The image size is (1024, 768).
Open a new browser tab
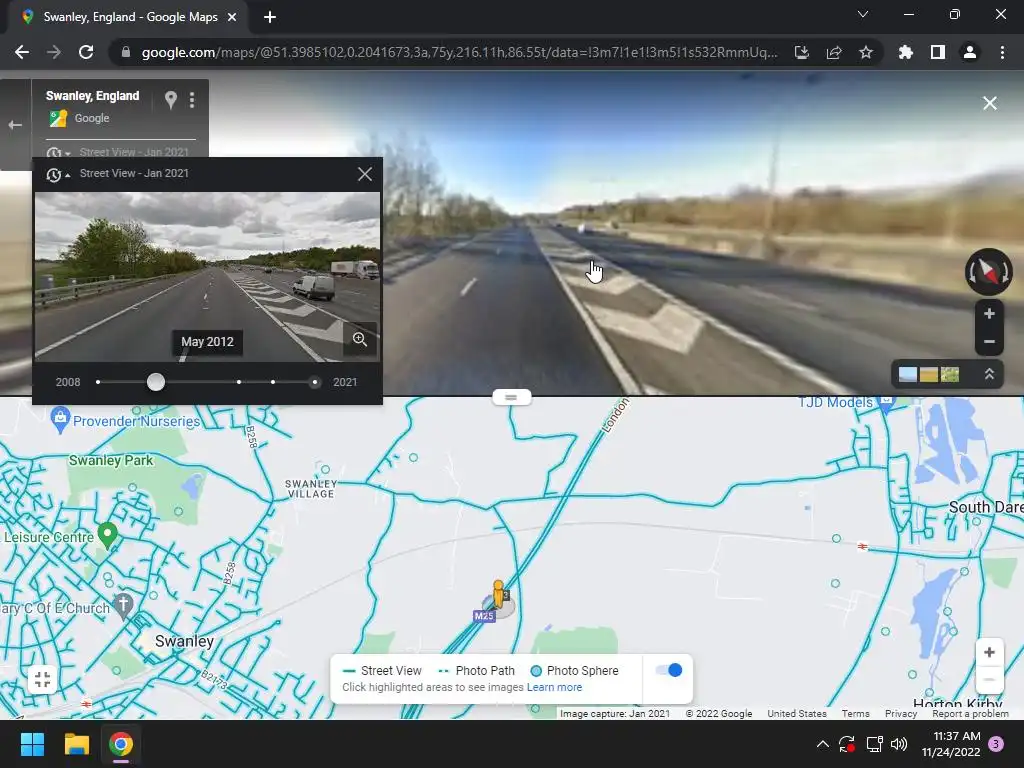click(x=270, y=17)
